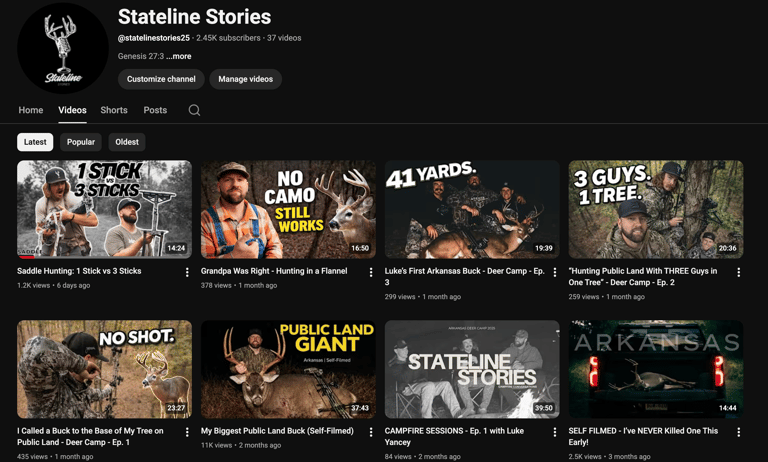Open options menu for Grandpa Was Right video
This screenshot has width=768, height=462.
pos(371,272)
